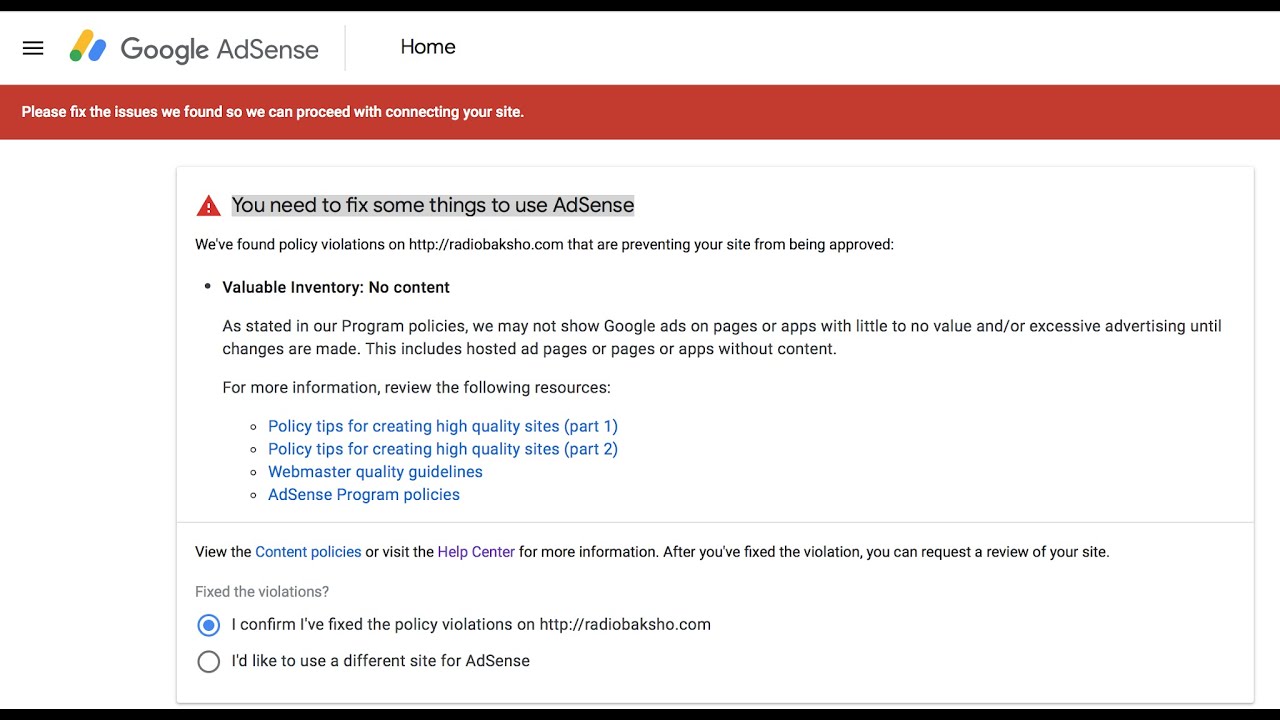
Task: Click 'Valuable Inventory: No content' heading
Action: (x=336, y=287)
